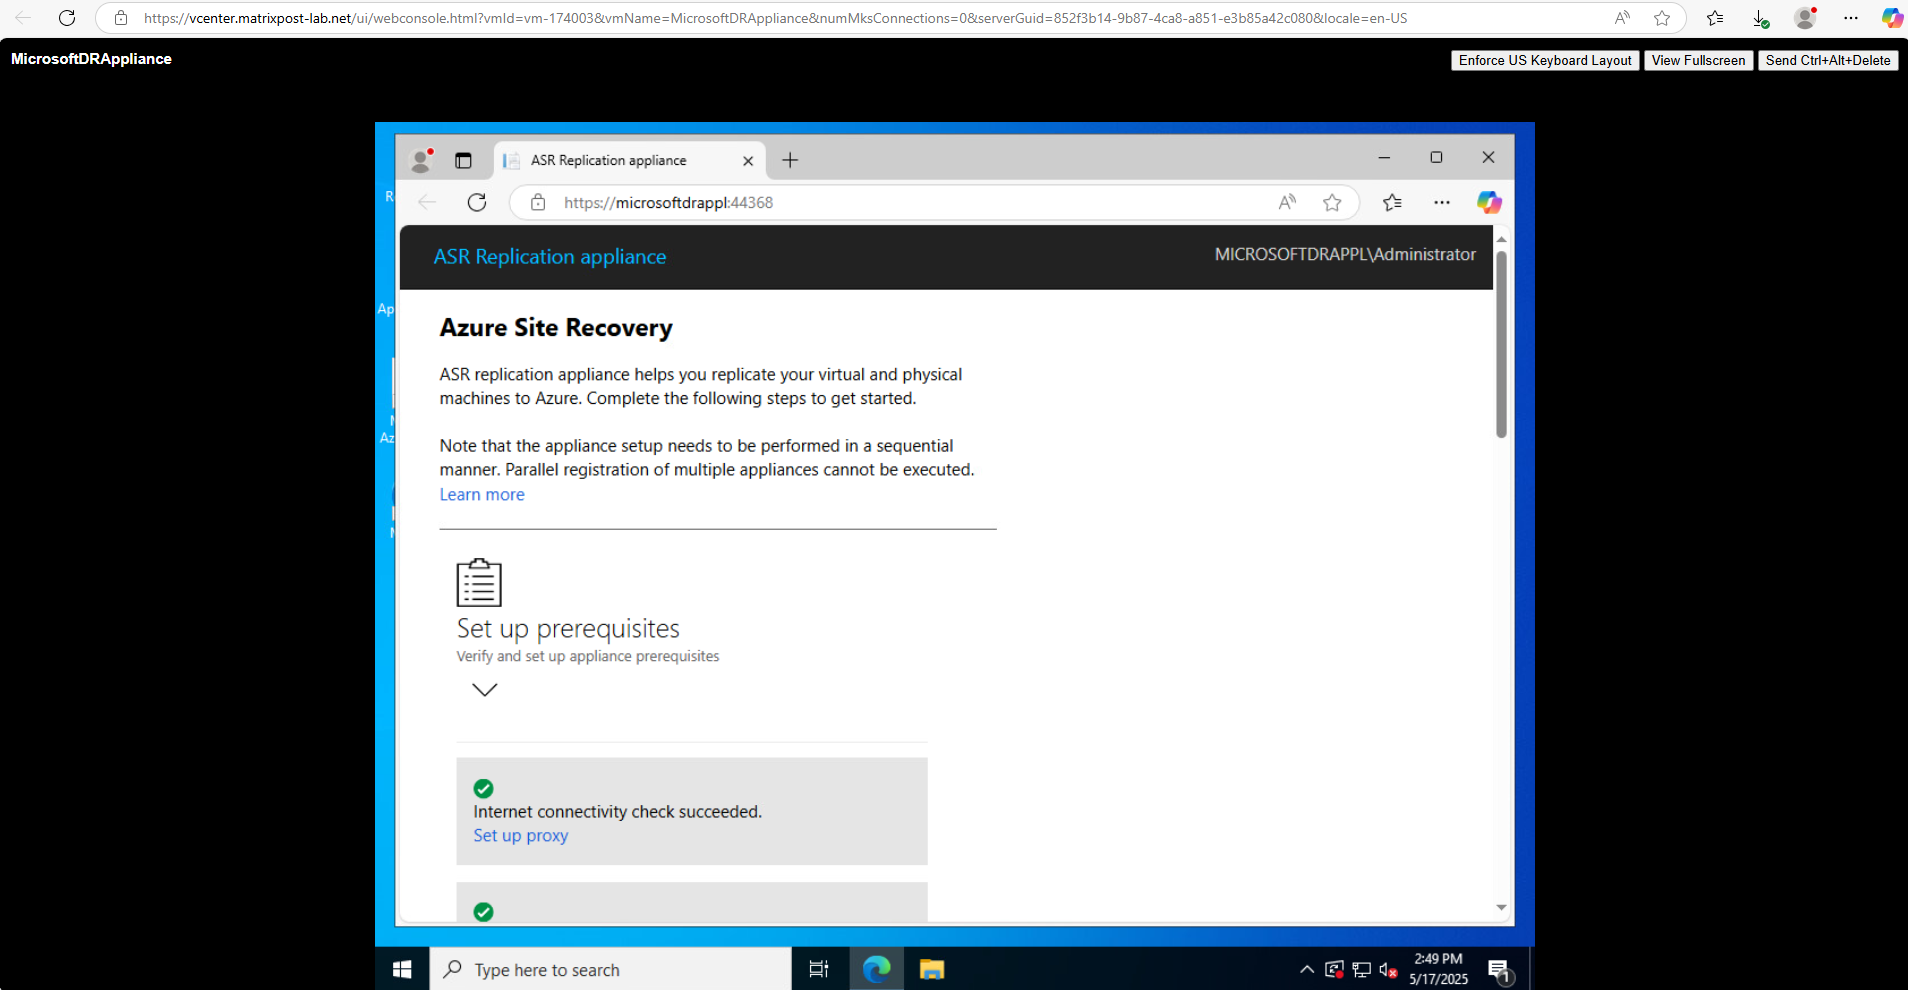Image resolution: width=1908 pixels, height=990 pixels.
Task: Click network icon in system tray
Action: coord(1361,969)
